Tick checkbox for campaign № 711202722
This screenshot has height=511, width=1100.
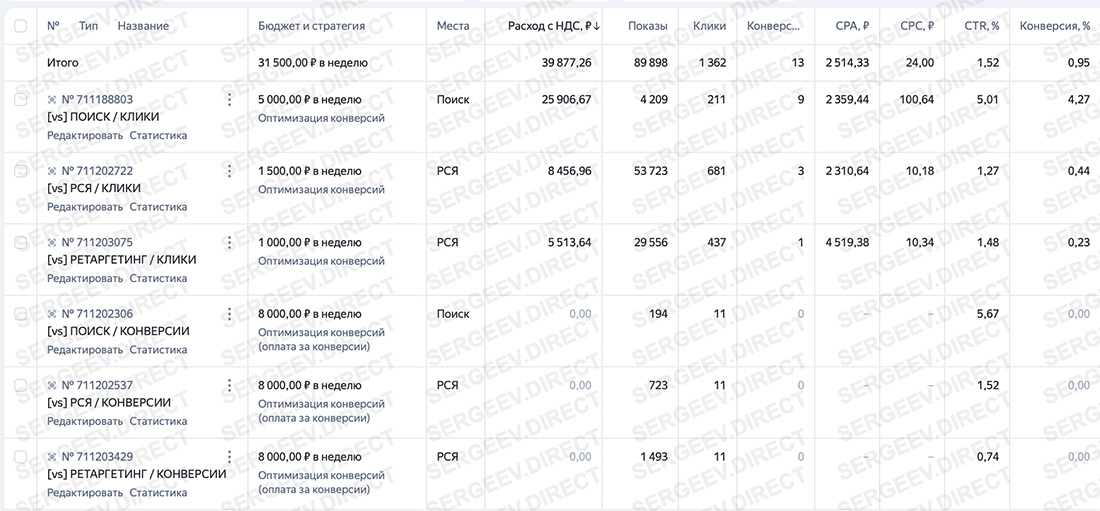click(20, 171)
